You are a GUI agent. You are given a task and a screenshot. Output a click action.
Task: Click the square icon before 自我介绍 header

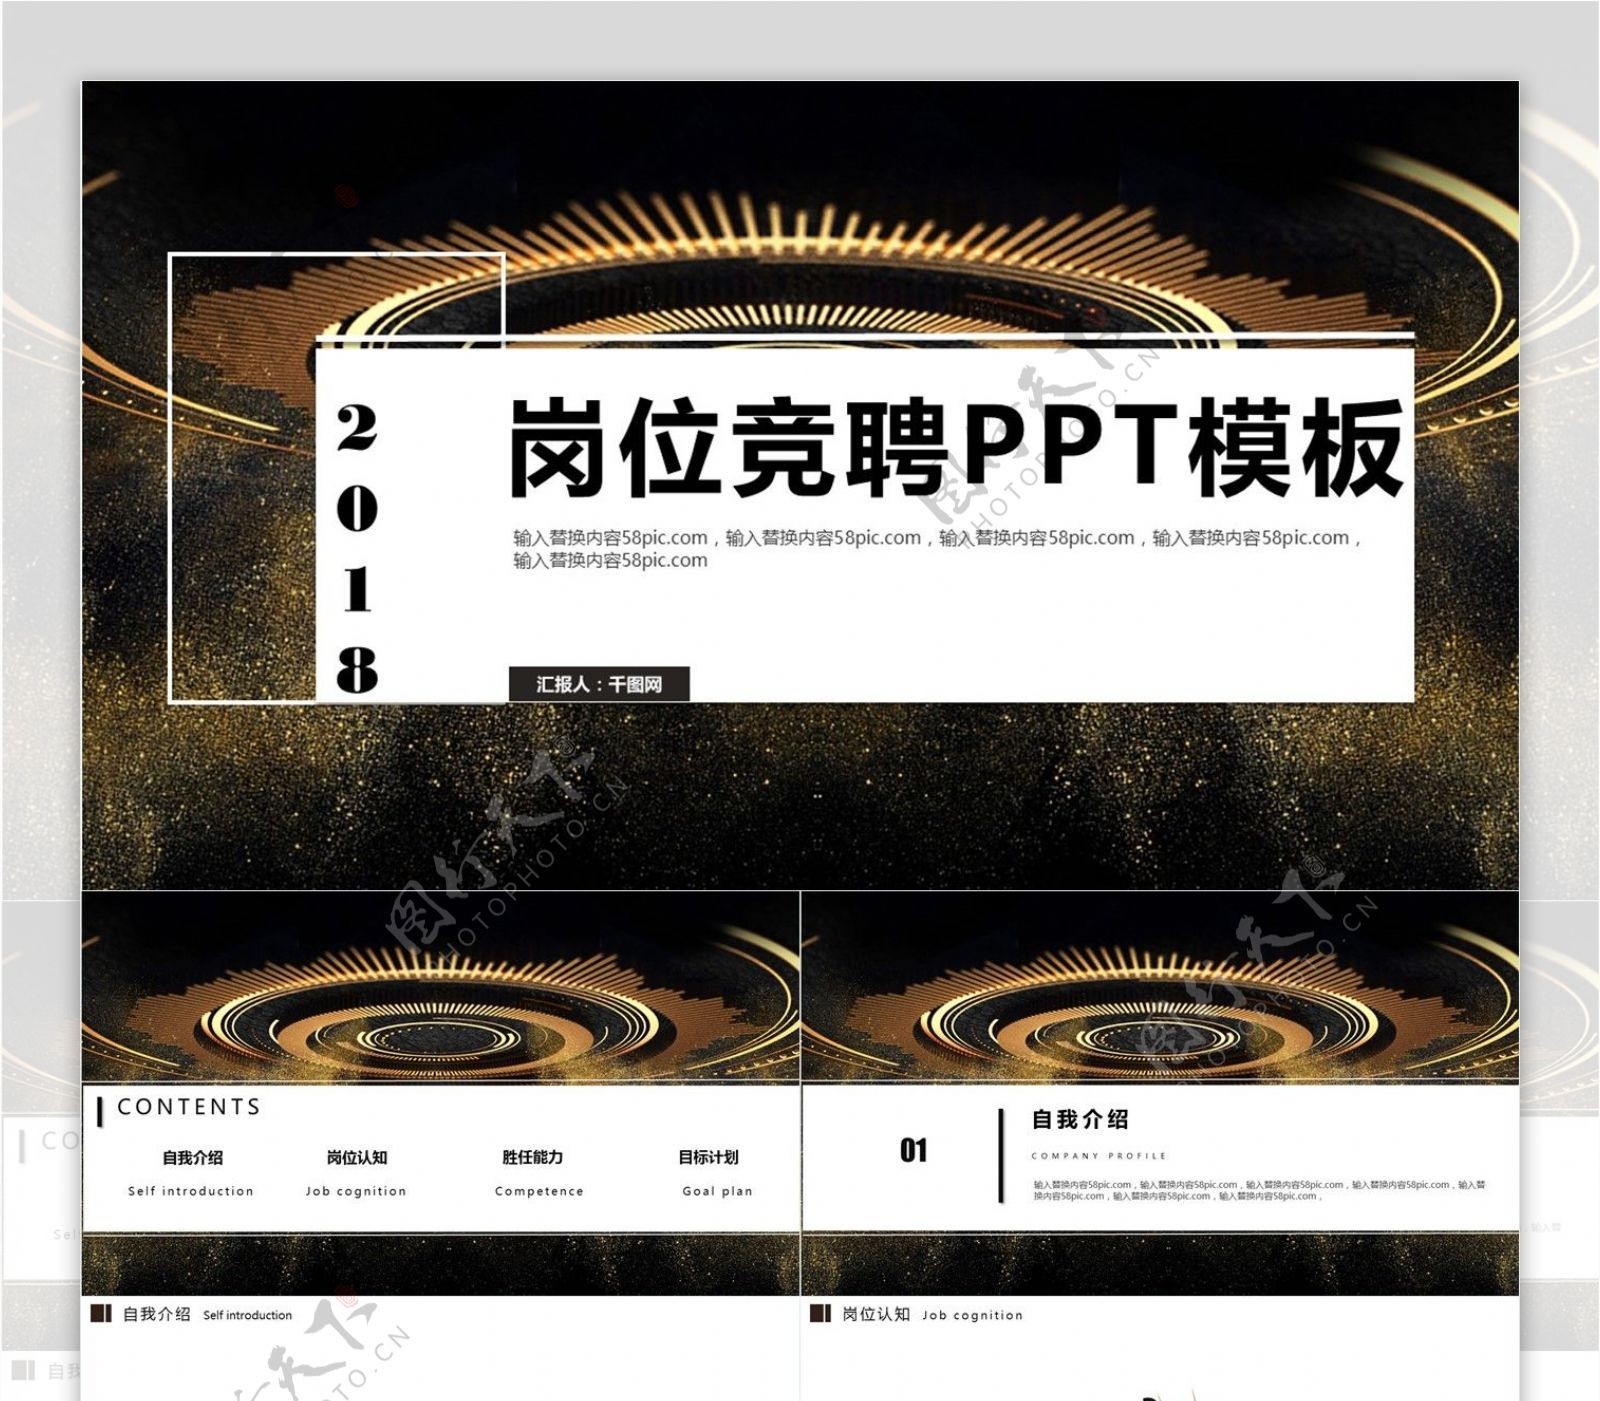pos(100,1313)
